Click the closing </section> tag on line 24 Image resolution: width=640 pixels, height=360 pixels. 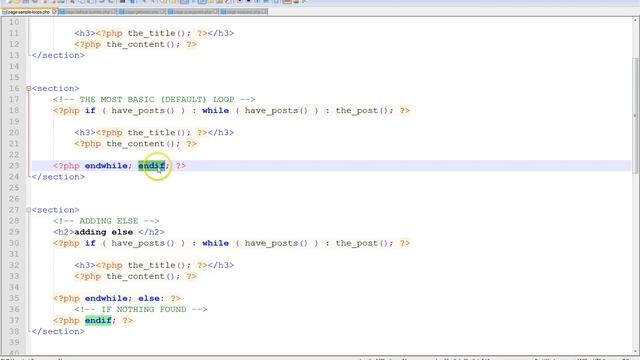tap(58, 177)
